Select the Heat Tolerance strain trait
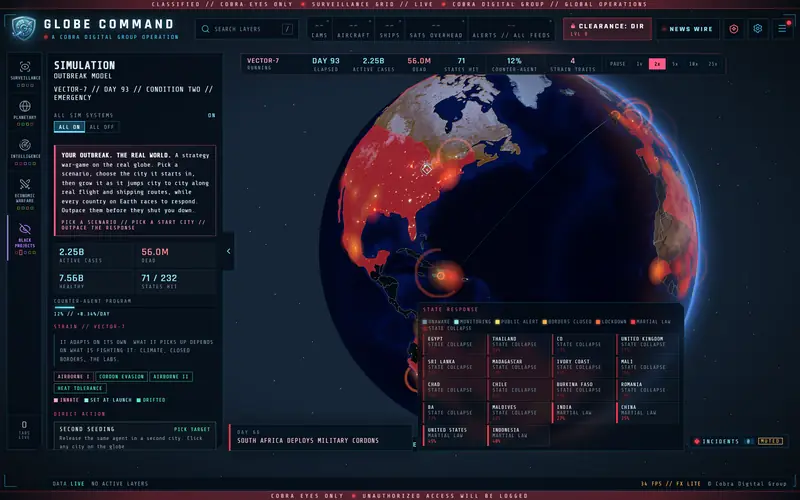Image resolution: width=800 pixels, height=500 pixels. 80,388
